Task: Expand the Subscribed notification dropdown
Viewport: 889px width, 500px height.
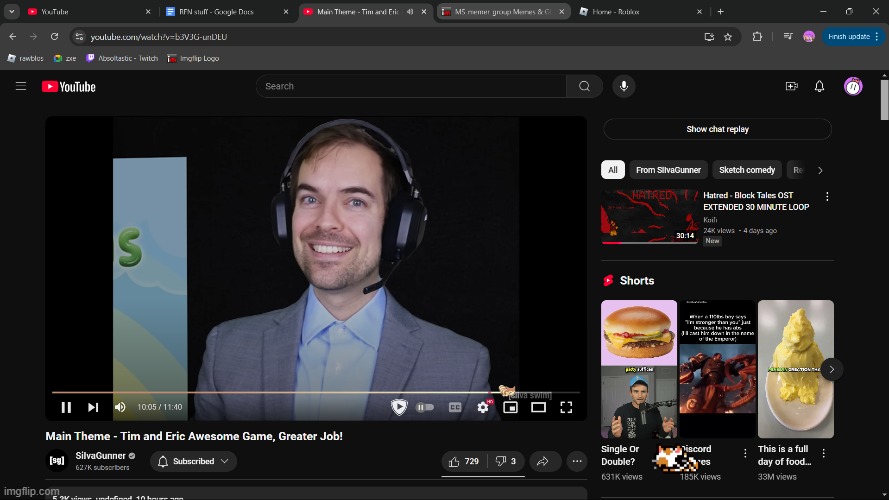Action: [x=193, y=461]
